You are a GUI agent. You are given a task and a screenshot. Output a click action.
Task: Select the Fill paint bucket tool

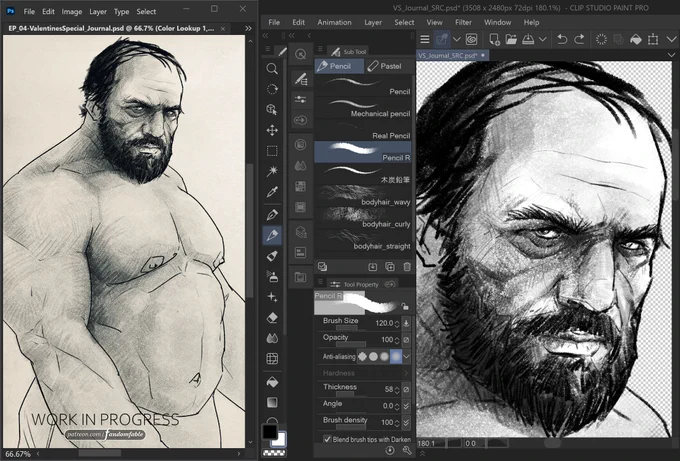[272, 382]
